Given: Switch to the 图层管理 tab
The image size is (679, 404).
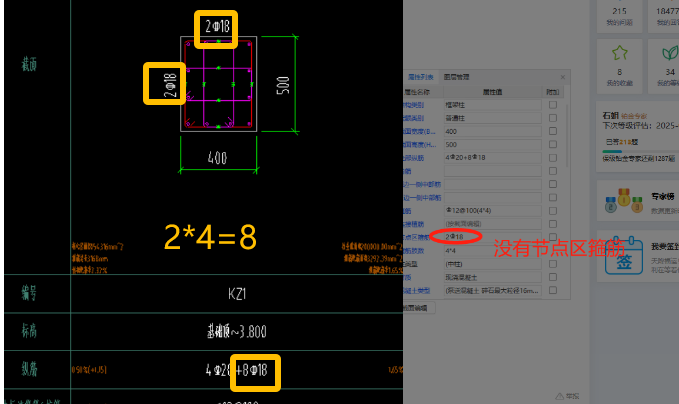Looking at the screenshot, I should [456, 77].
